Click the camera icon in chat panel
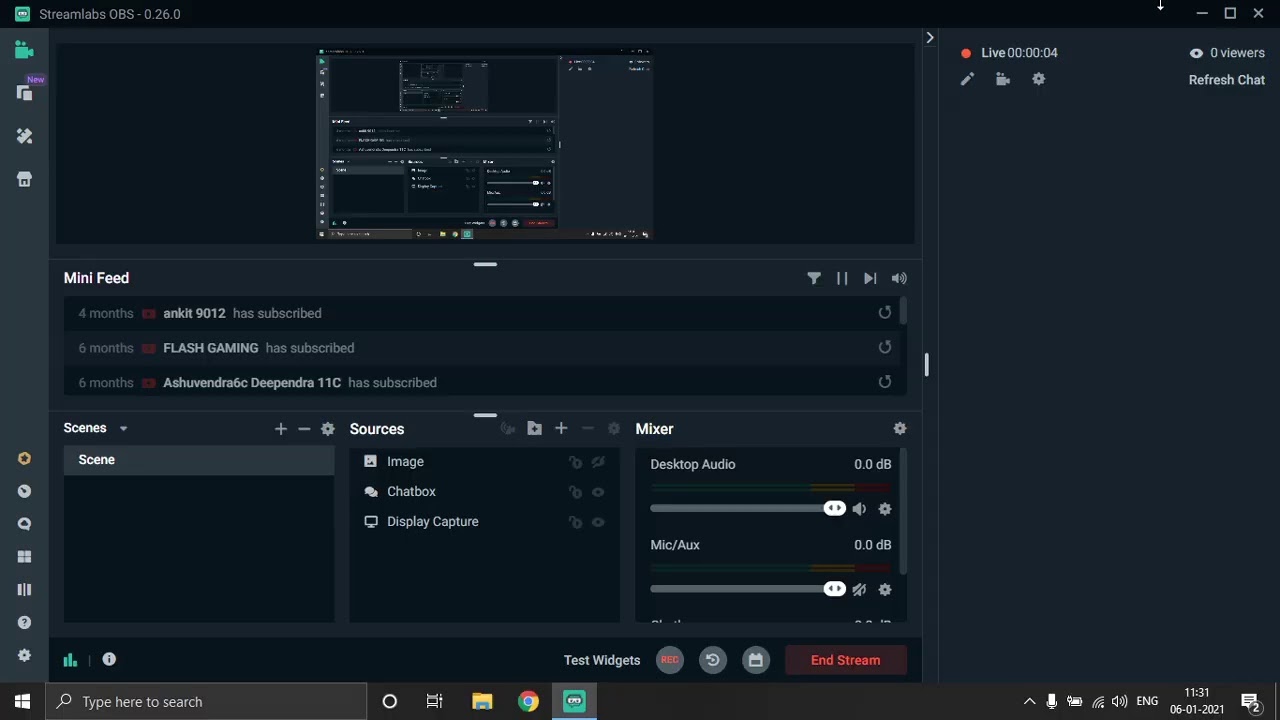 (x=1003, y=79)
